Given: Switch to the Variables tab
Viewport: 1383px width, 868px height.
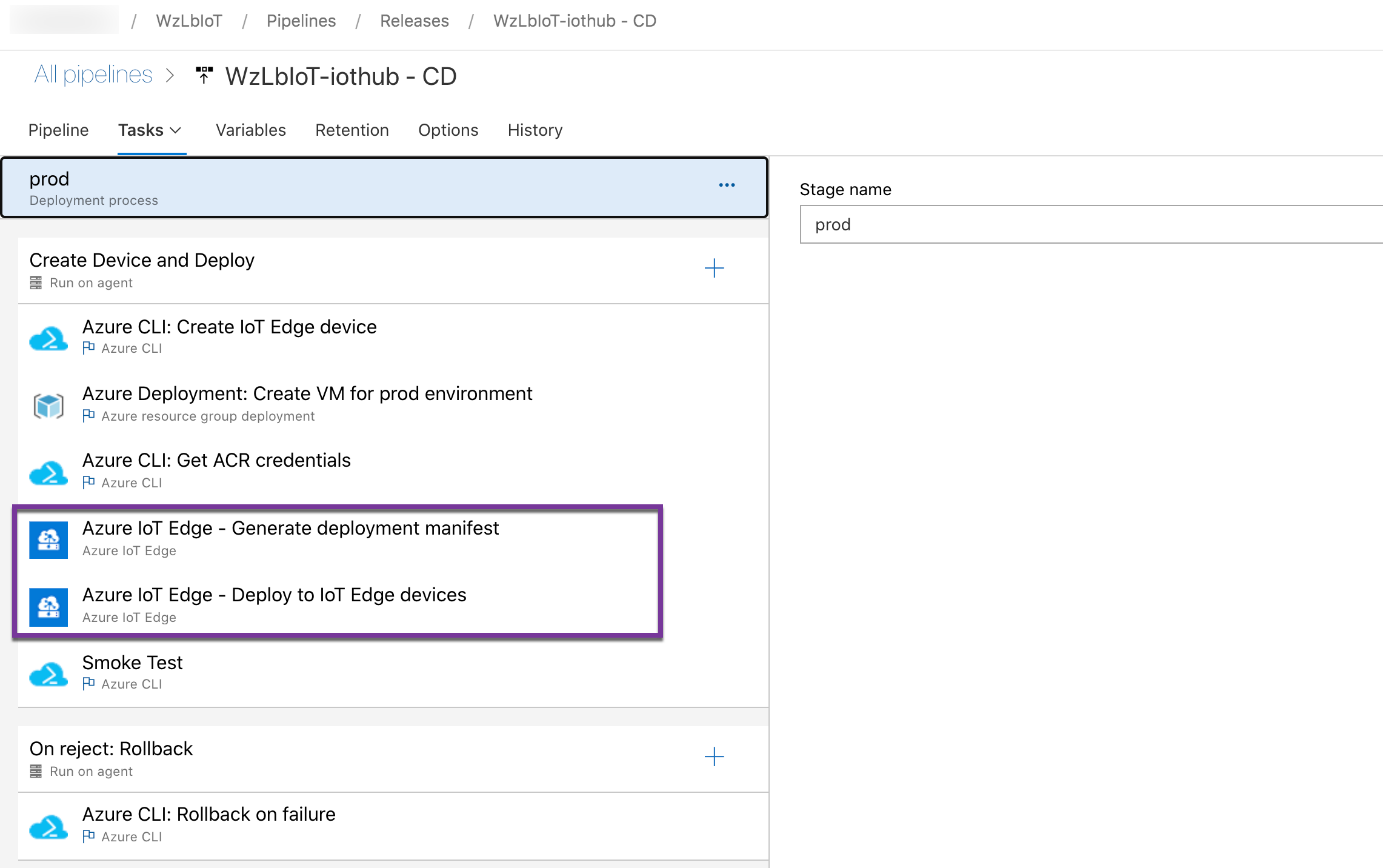Looking at the screenshot, I should coord(251,130).
